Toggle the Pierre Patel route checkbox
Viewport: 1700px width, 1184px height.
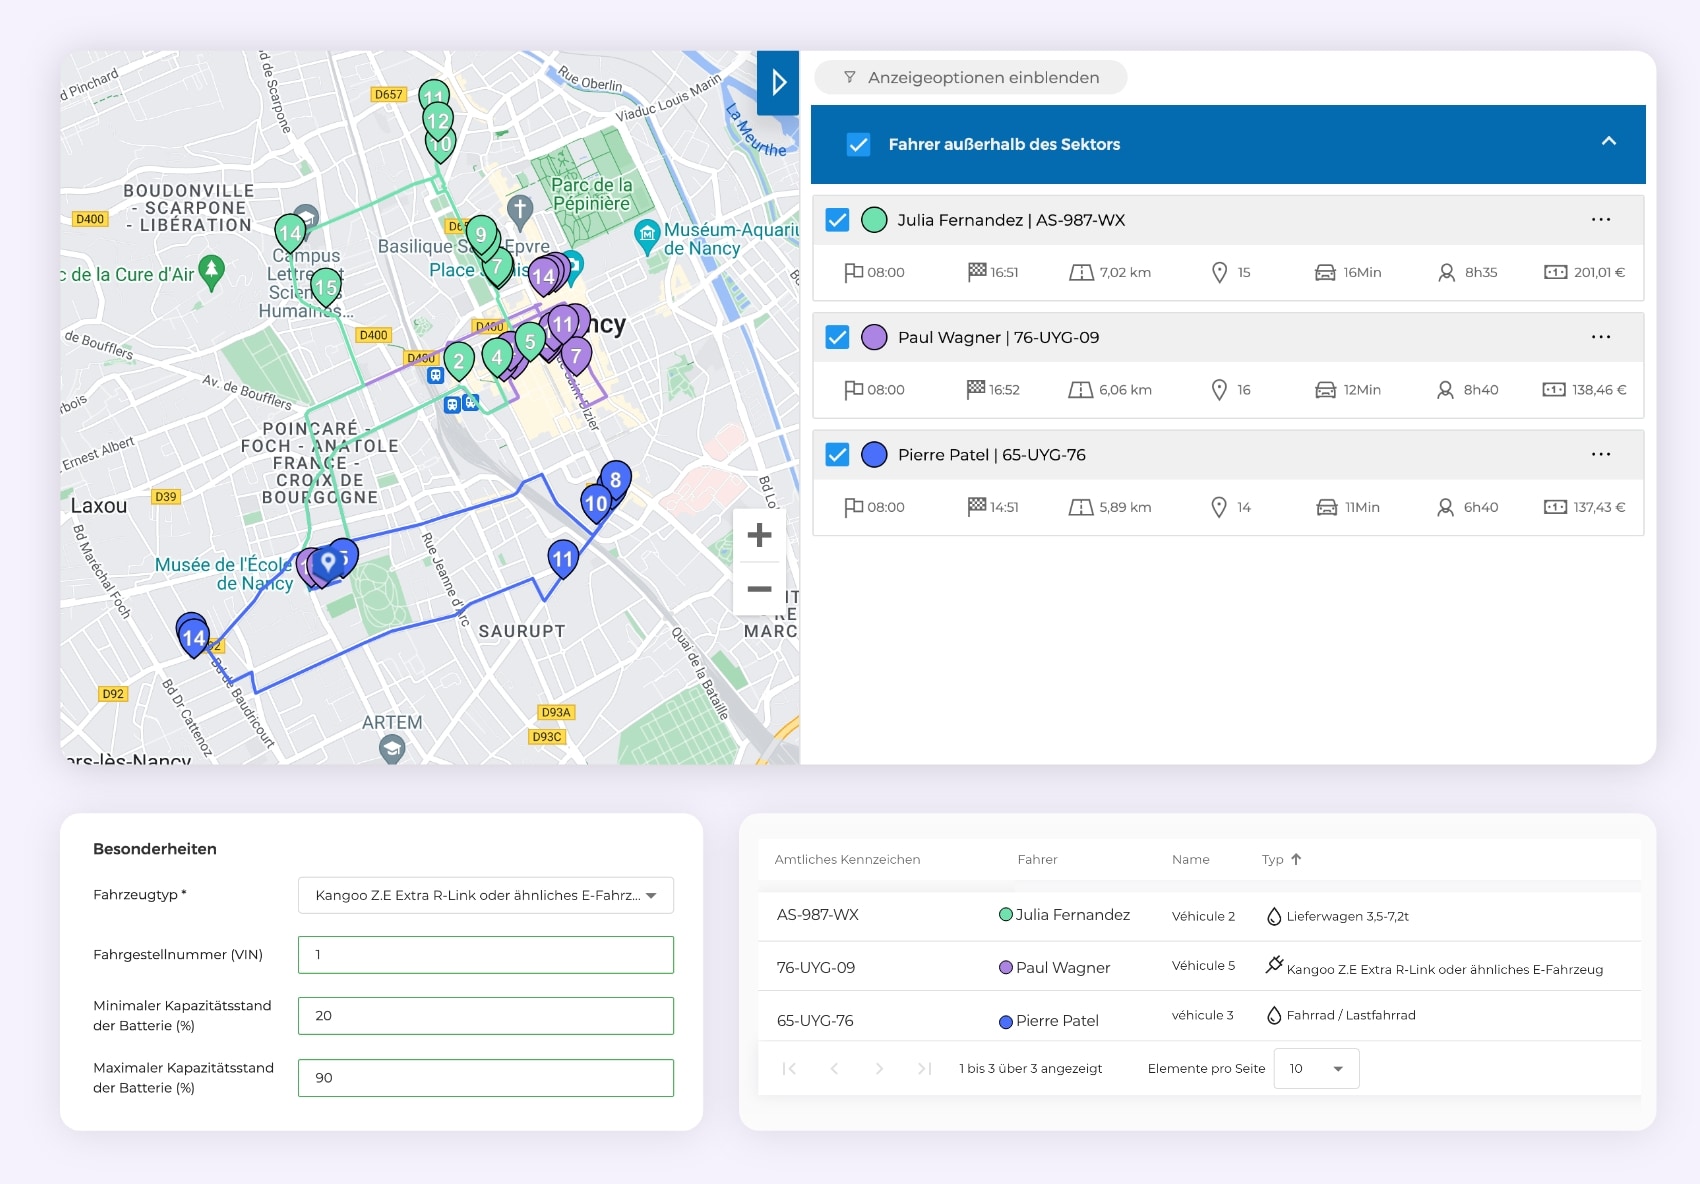[837, 455]
